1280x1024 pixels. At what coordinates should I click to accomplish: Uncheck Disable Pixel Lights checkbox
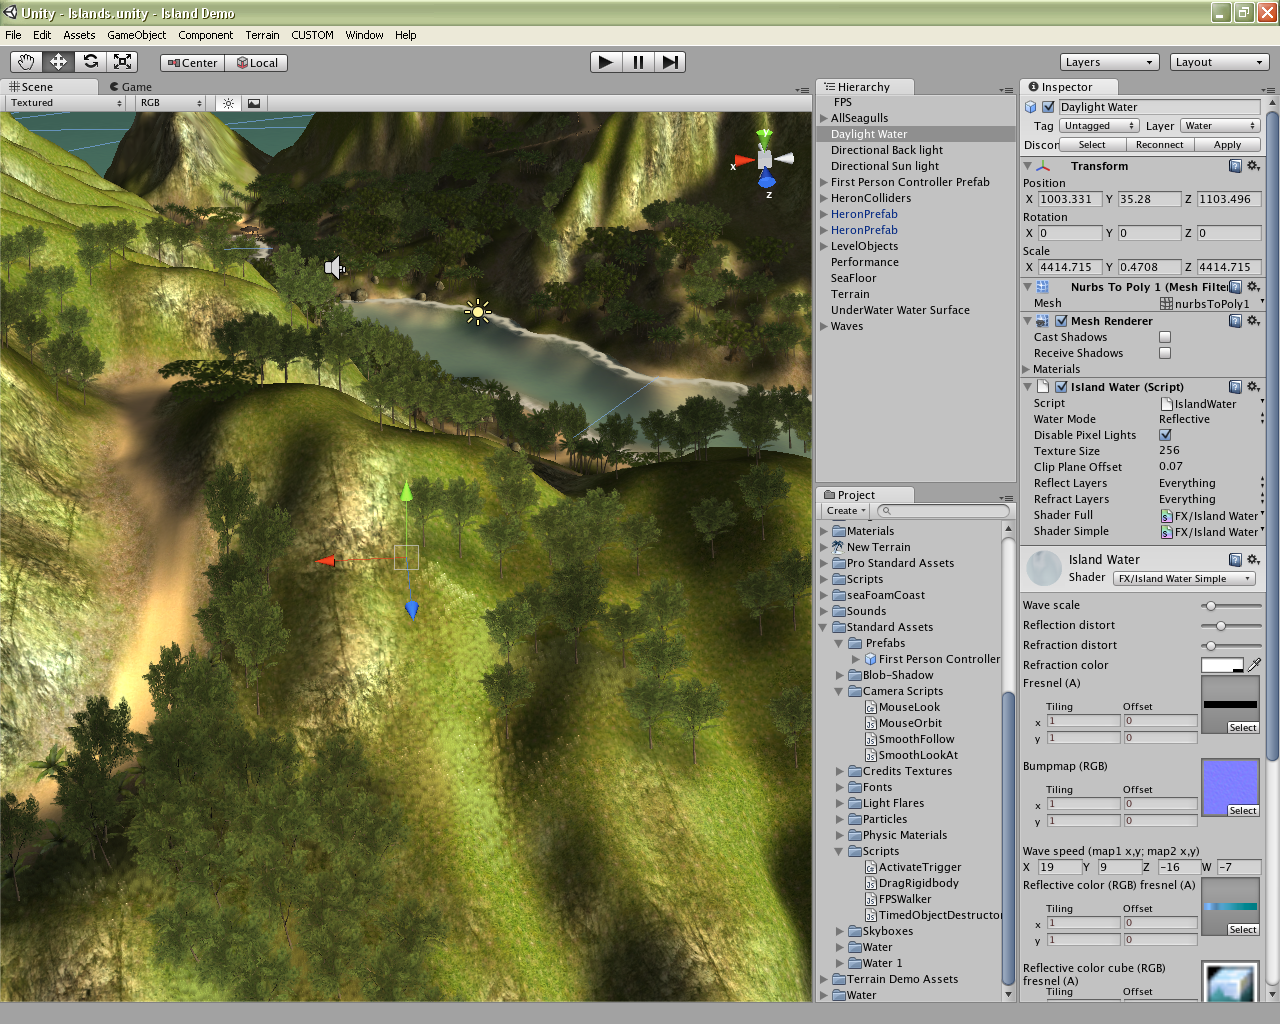click(x=1165, y=435)
